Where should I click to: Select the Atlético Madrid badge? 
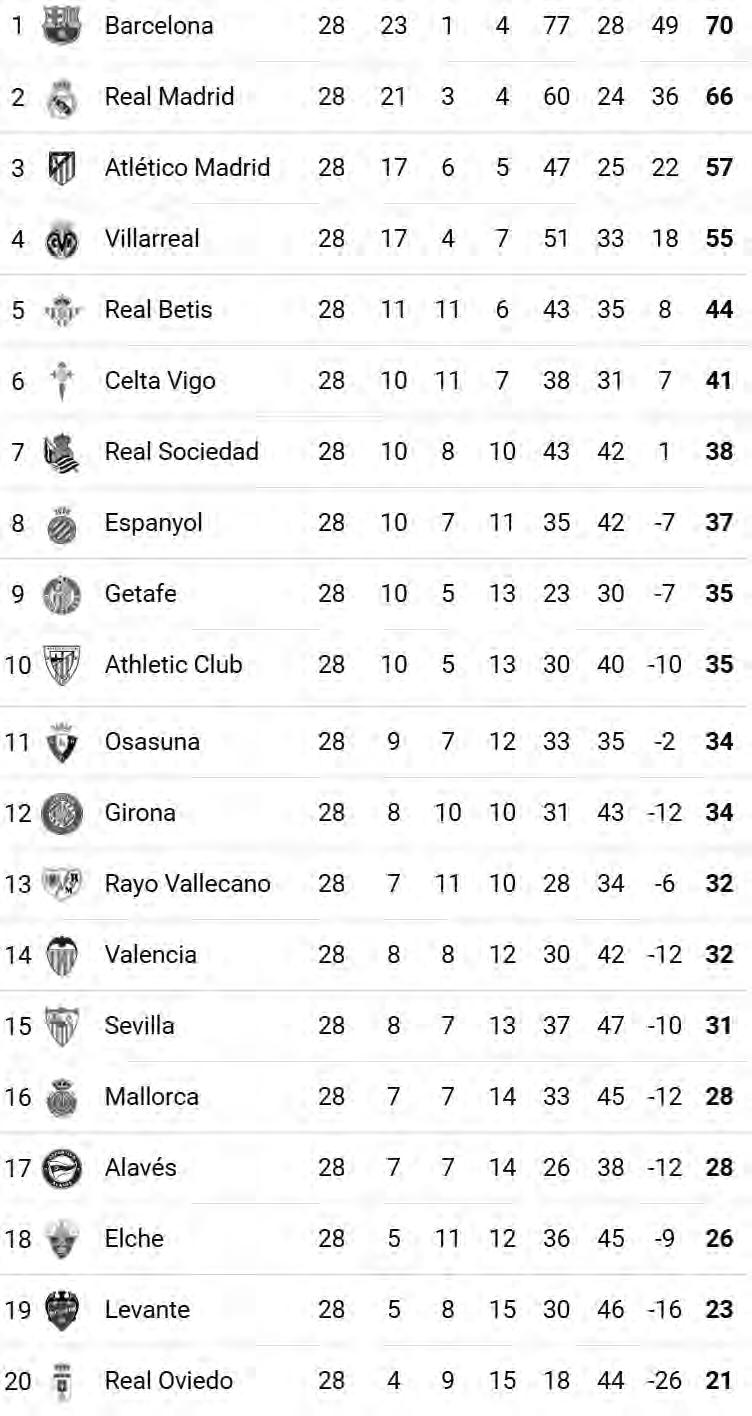click(61, 168)
